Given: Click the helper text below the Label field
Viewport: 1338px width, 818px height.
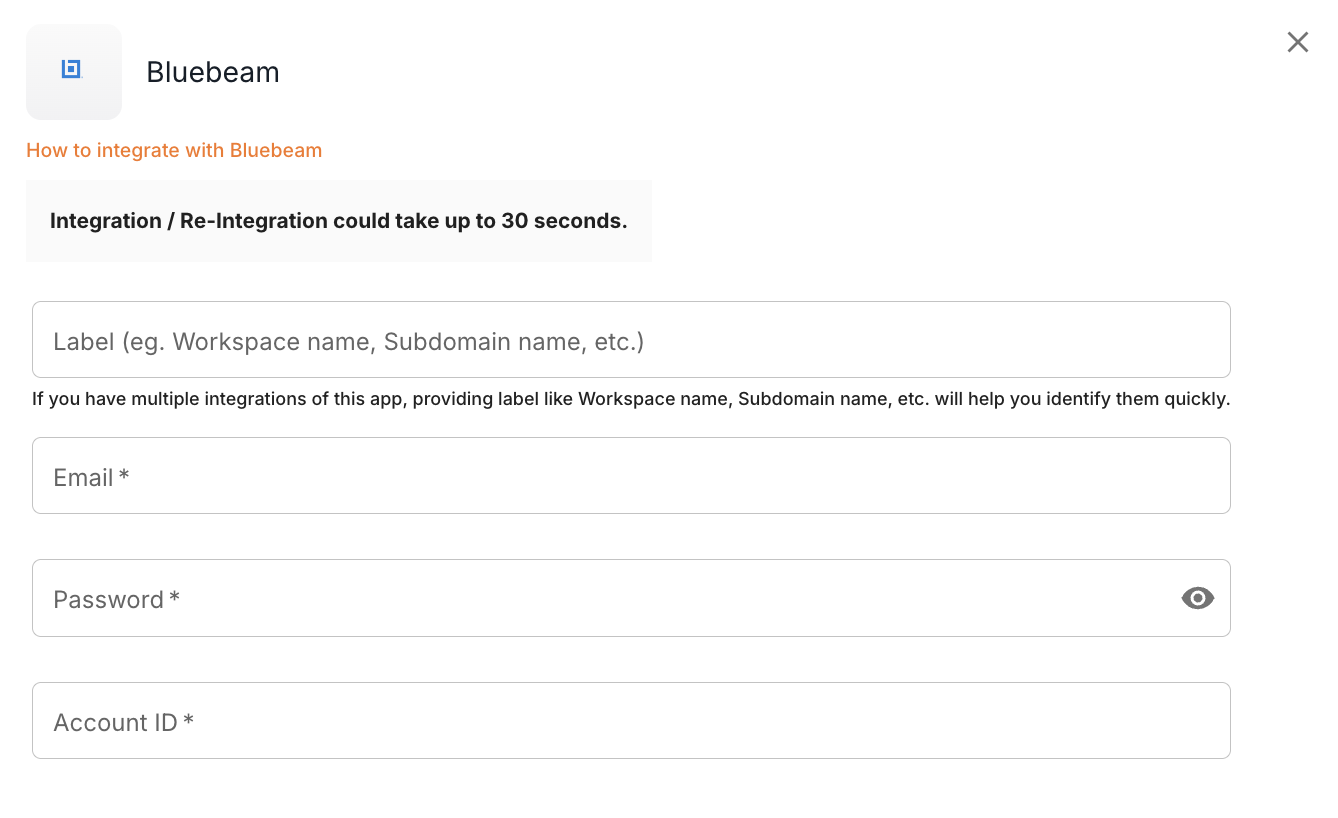Looking at the screenshot, I should [630, 399].
